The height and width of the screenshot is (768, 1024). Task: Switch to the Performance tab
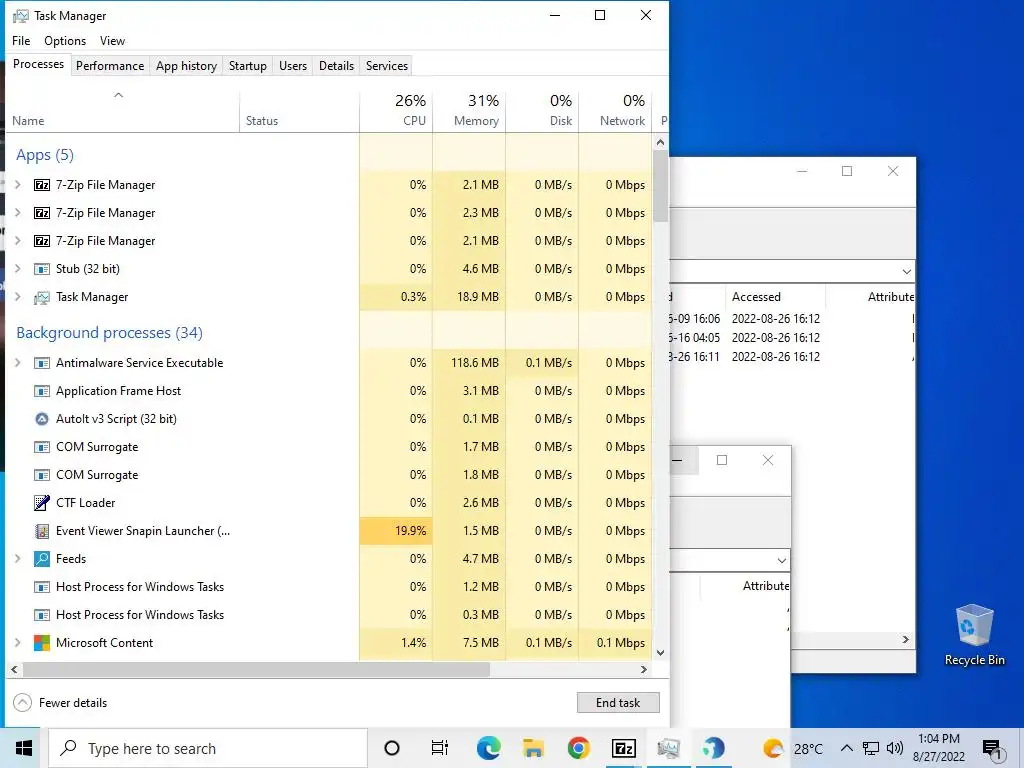coord(110,66)
